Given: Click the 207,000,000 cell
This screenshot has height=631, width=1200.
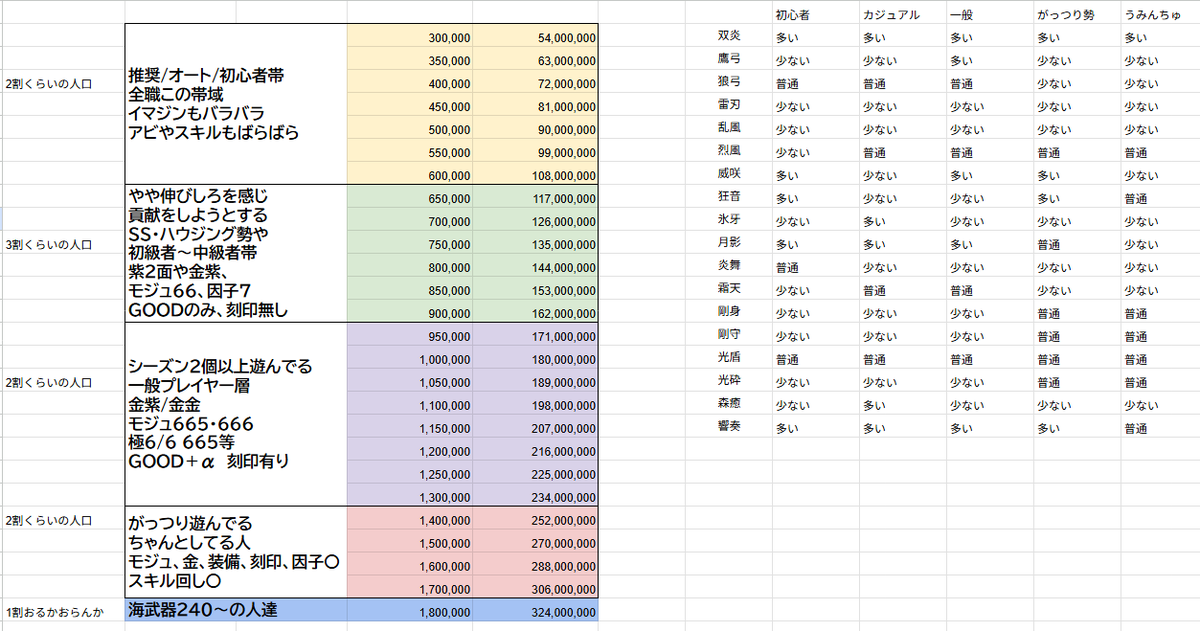Looking at the screenshot, I should pyautogui.click(x=536, y=428).
